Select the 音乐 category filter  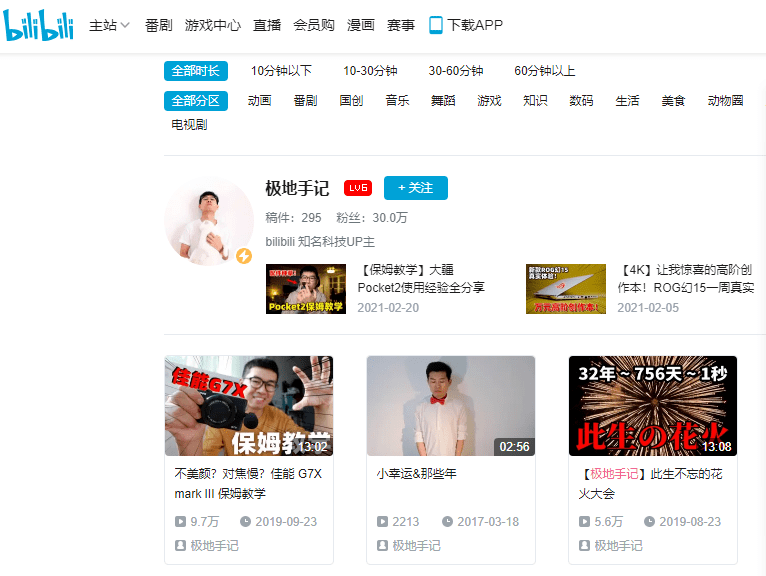(397, 101)
